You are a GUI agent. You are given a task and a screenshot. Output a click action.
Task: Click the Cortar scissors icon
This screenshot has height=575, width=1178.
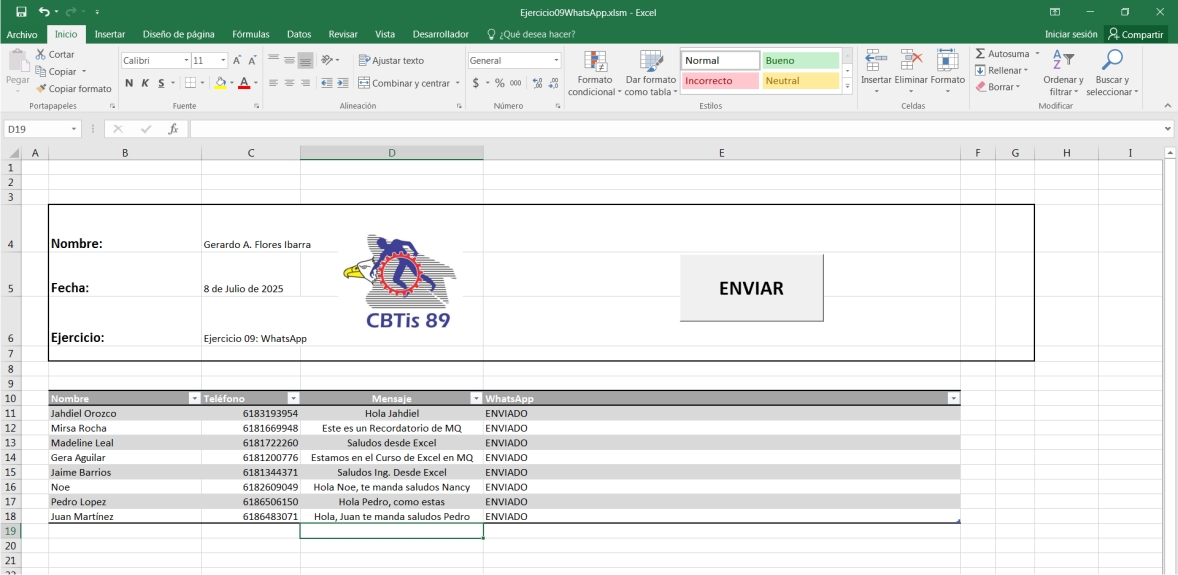(x=41, y=55)
